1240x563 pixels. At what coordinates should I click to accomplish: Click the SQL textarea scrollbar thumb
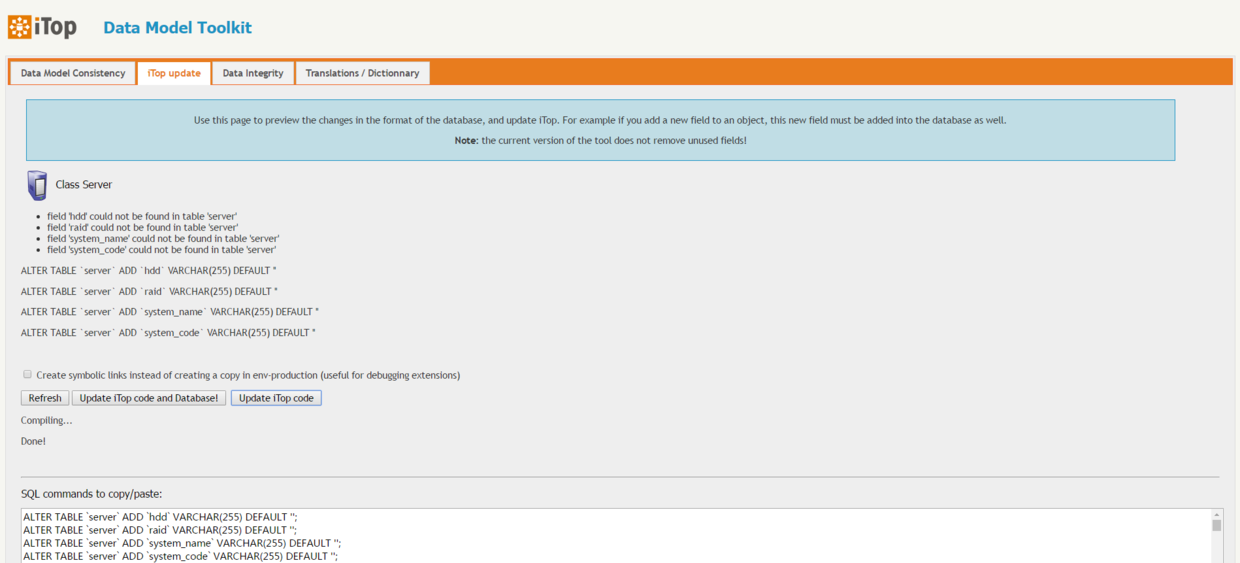pos(1216,526)
